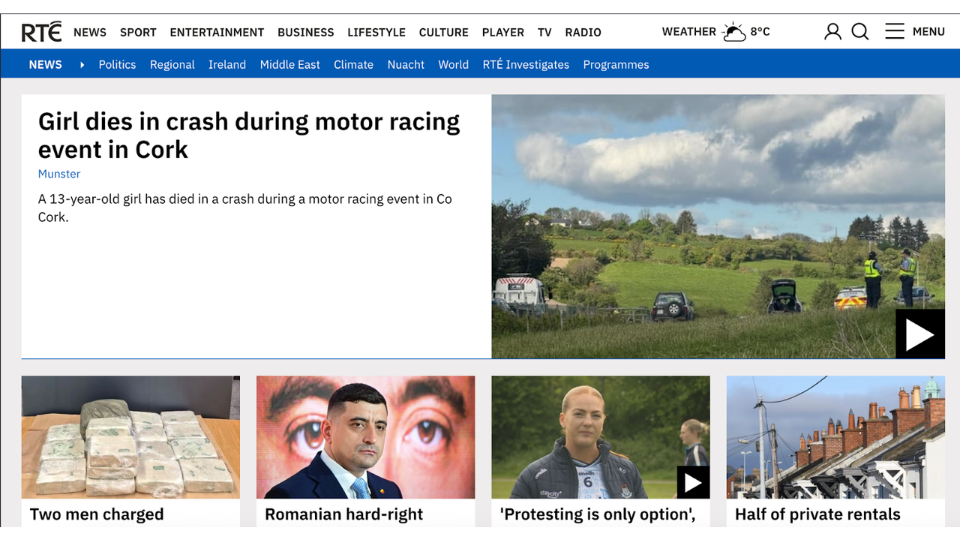960x540 pixels.
Task: Open the CULTURE menu item
Action: click(x=443, y=32)
